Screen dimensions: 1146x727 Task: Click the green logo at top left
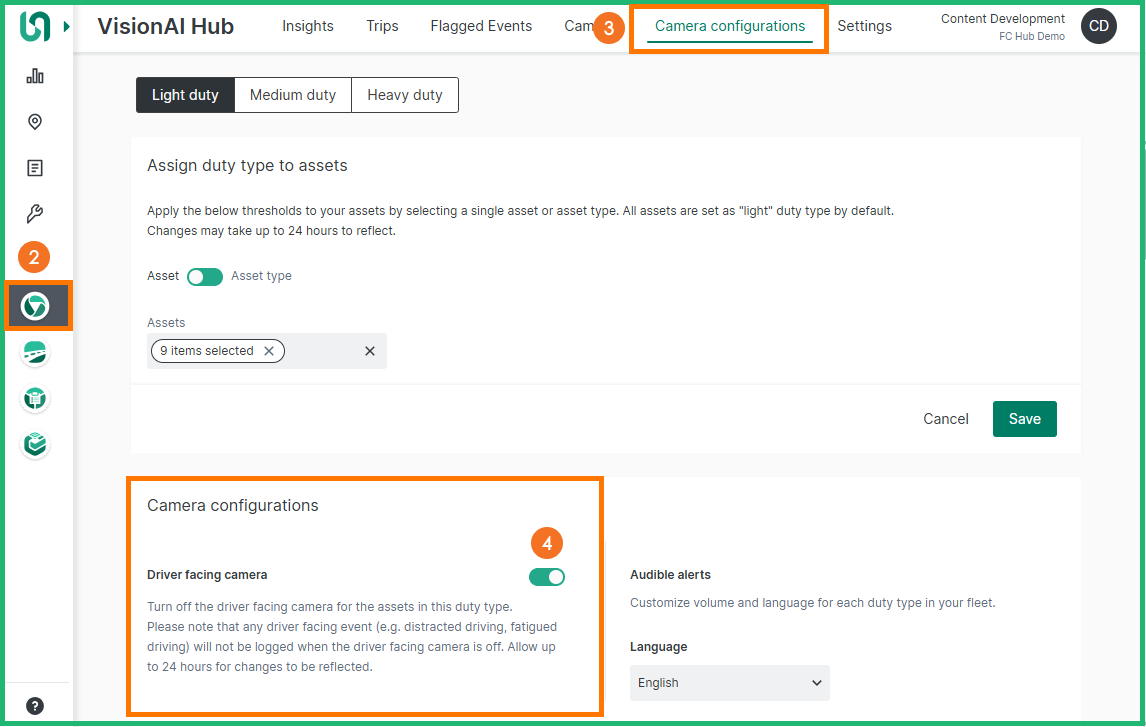point(35,27)
